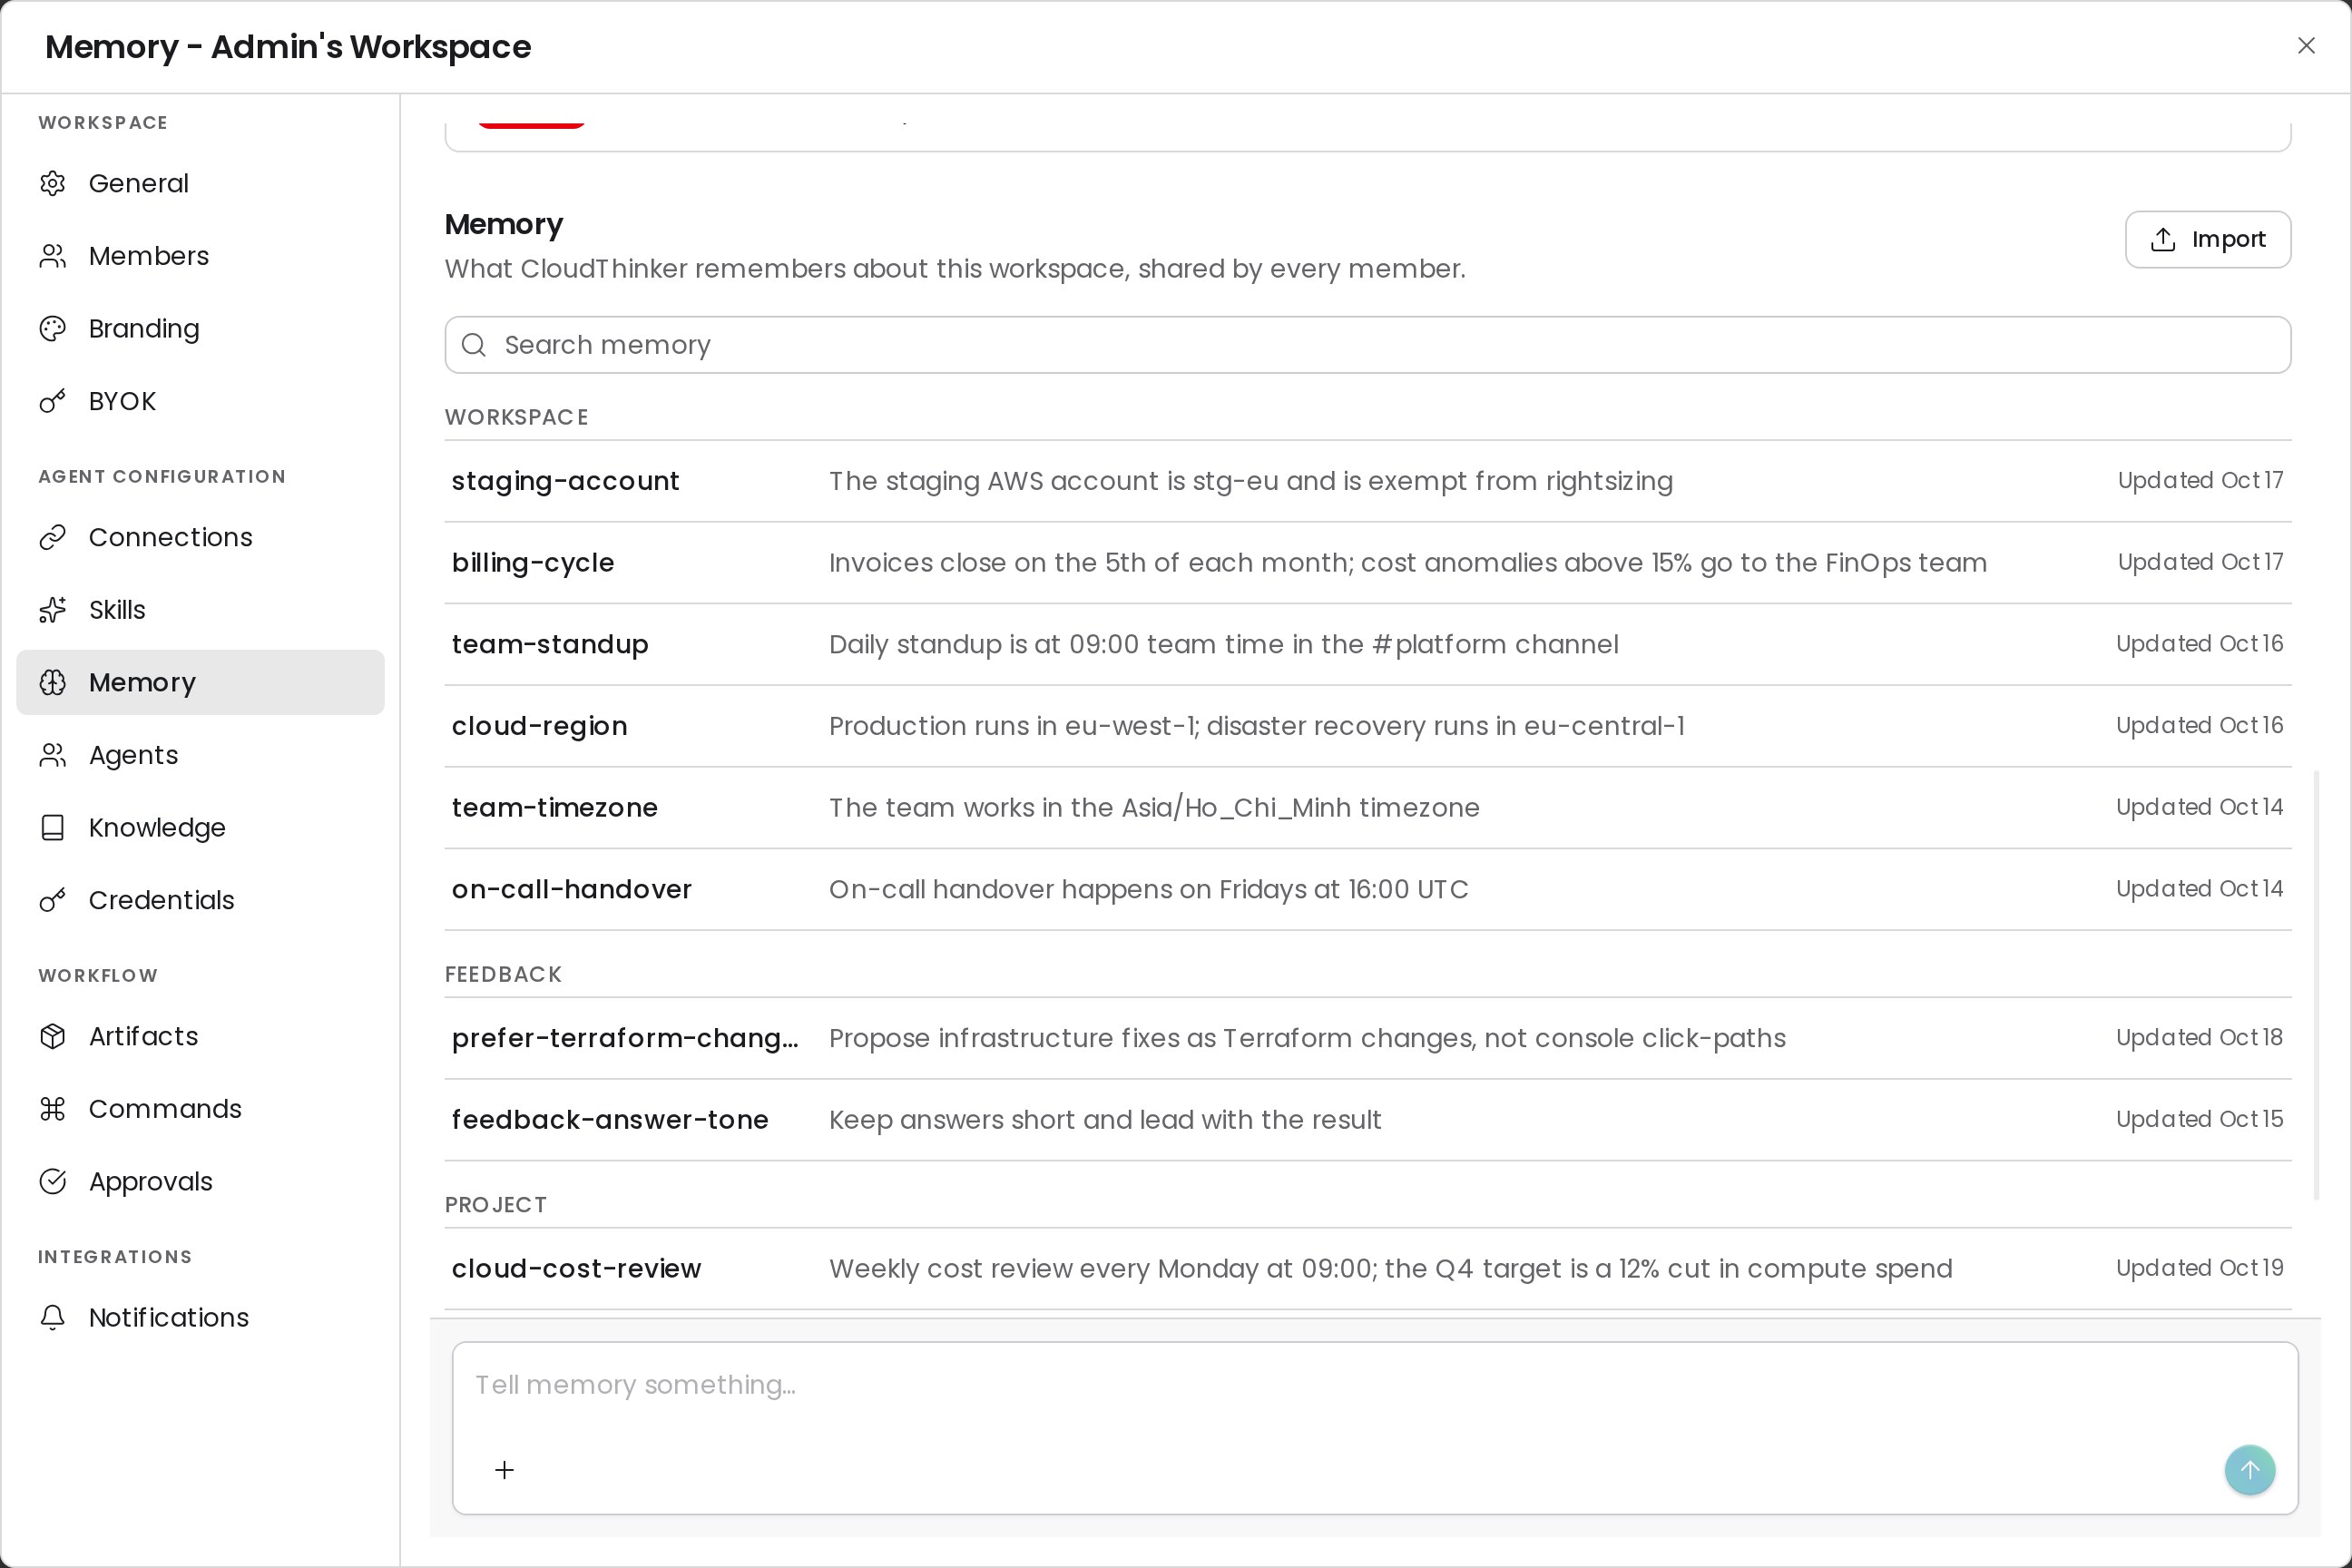Click the plus attachment icon in composer
This screenshot has width=2352, height=1568.
505,1470
